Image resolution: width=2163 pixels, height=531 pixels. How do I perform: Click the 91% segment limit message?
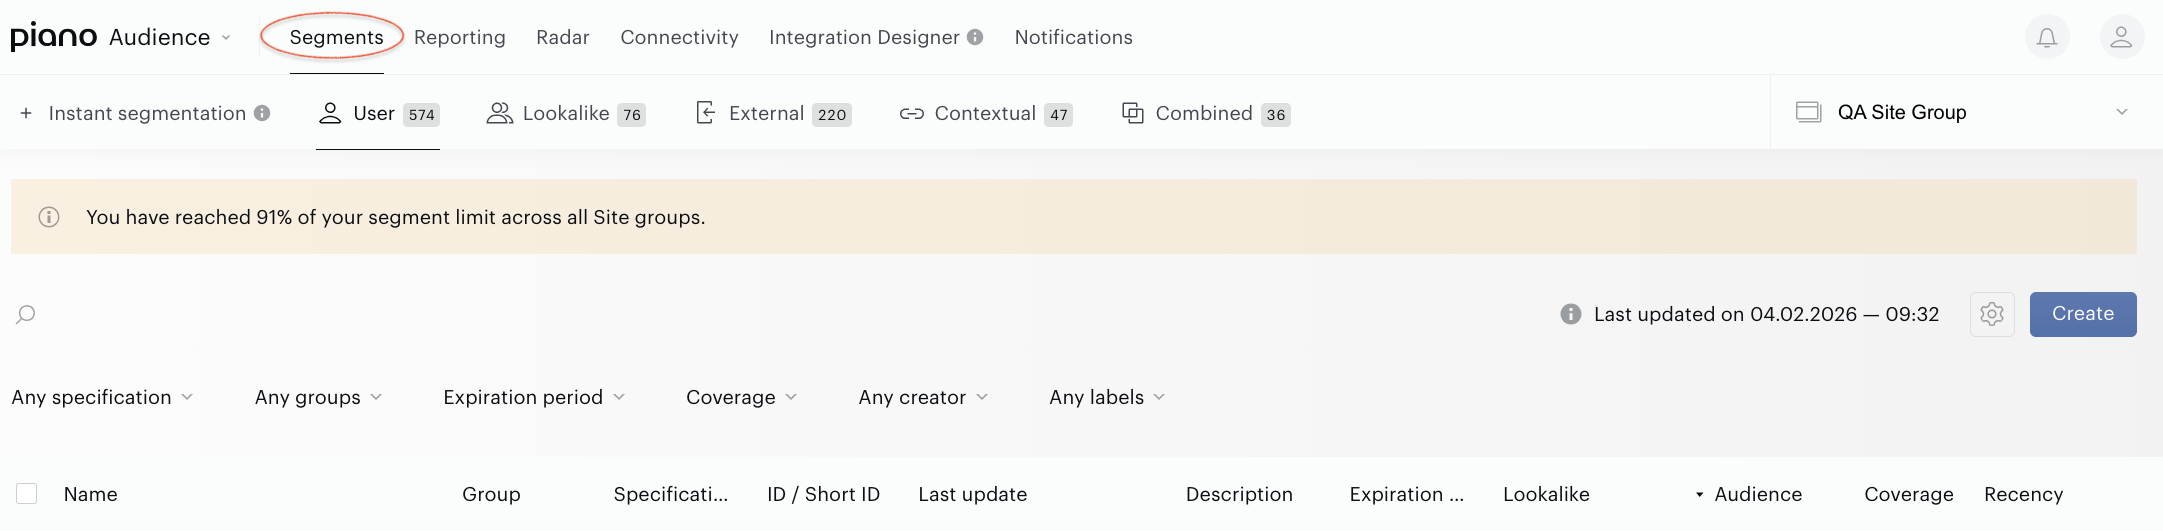click(396, 217)
